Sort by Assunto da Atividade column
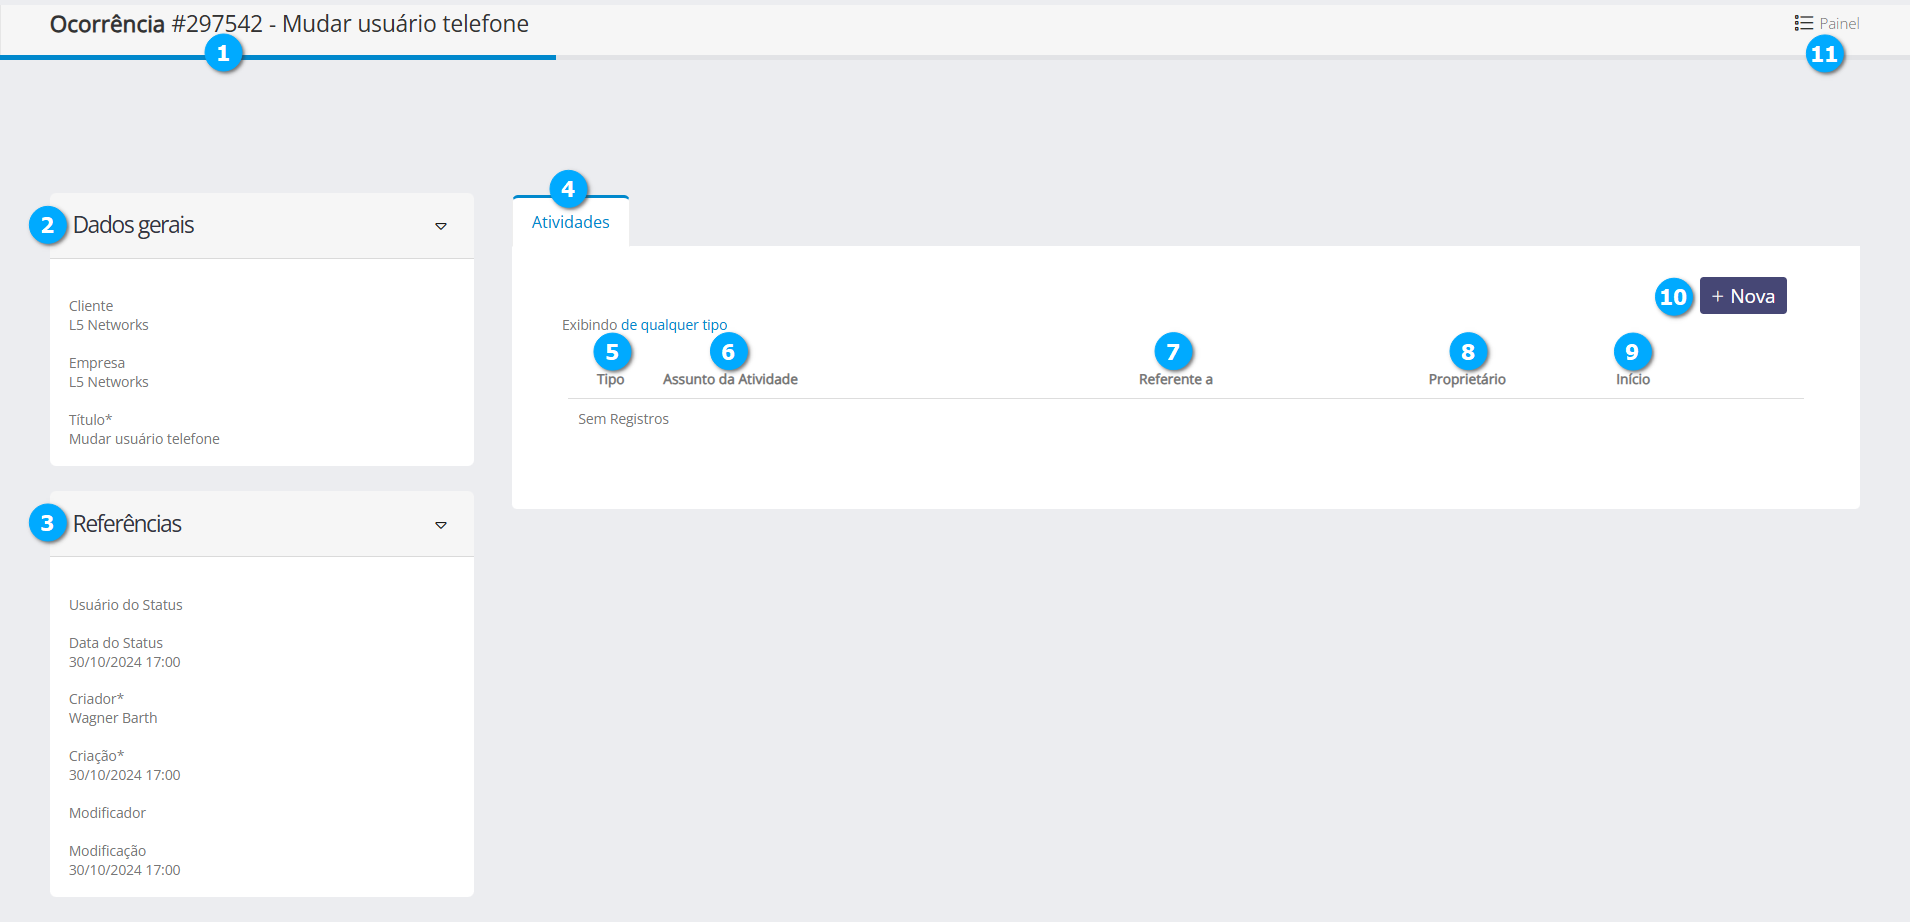Image resolution: width=1910 pixels, height=922 pixels. 730,380
